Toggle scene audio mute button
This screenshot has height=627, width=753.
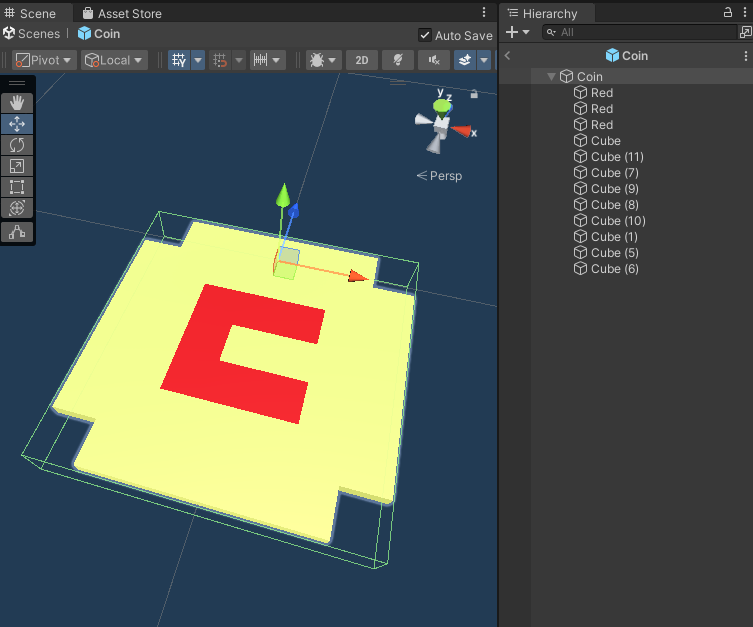434,60
